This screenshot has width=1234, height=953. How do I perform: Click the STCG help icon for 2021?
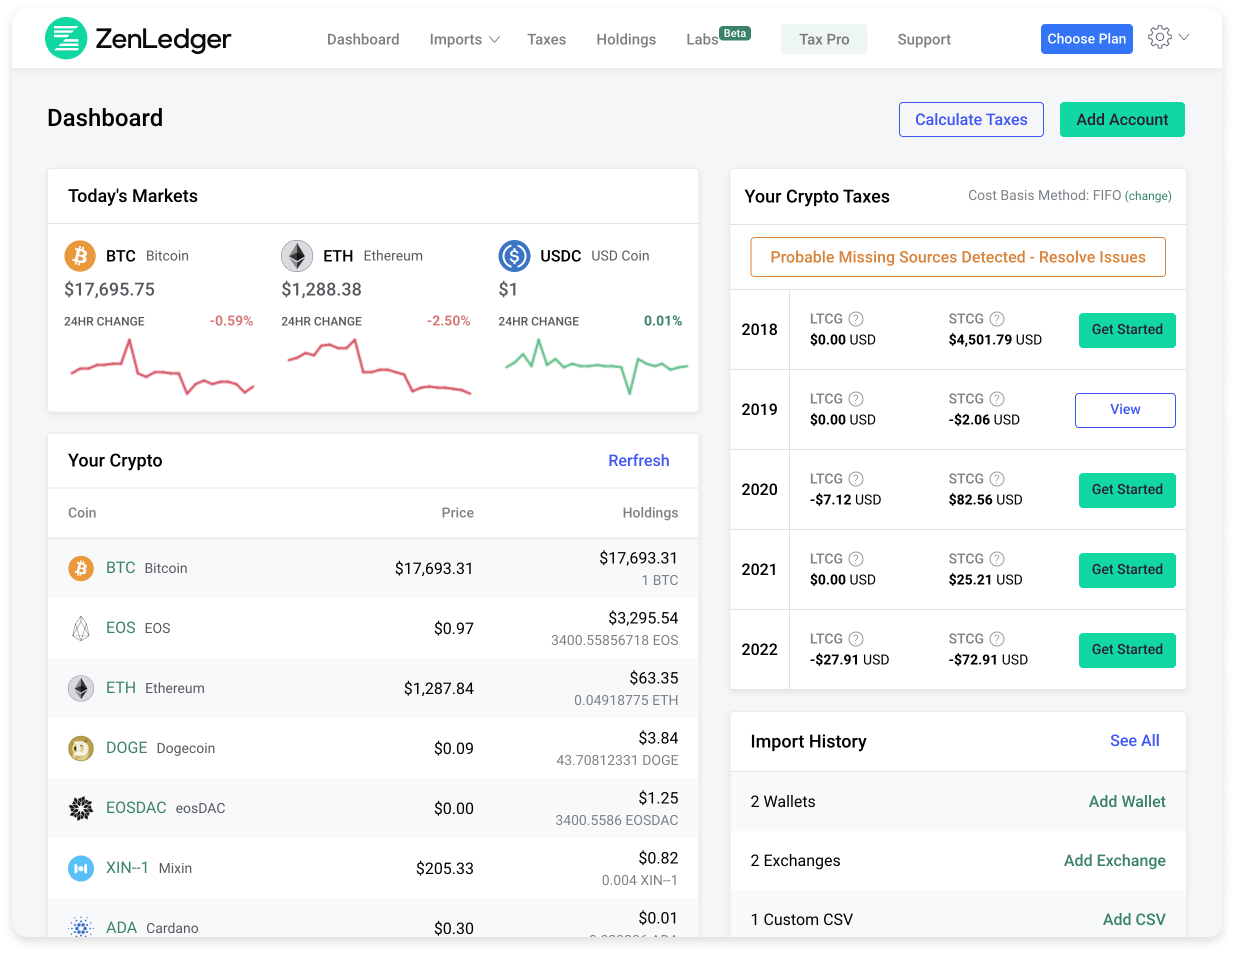pyautogui.click(x=997, y=559)
